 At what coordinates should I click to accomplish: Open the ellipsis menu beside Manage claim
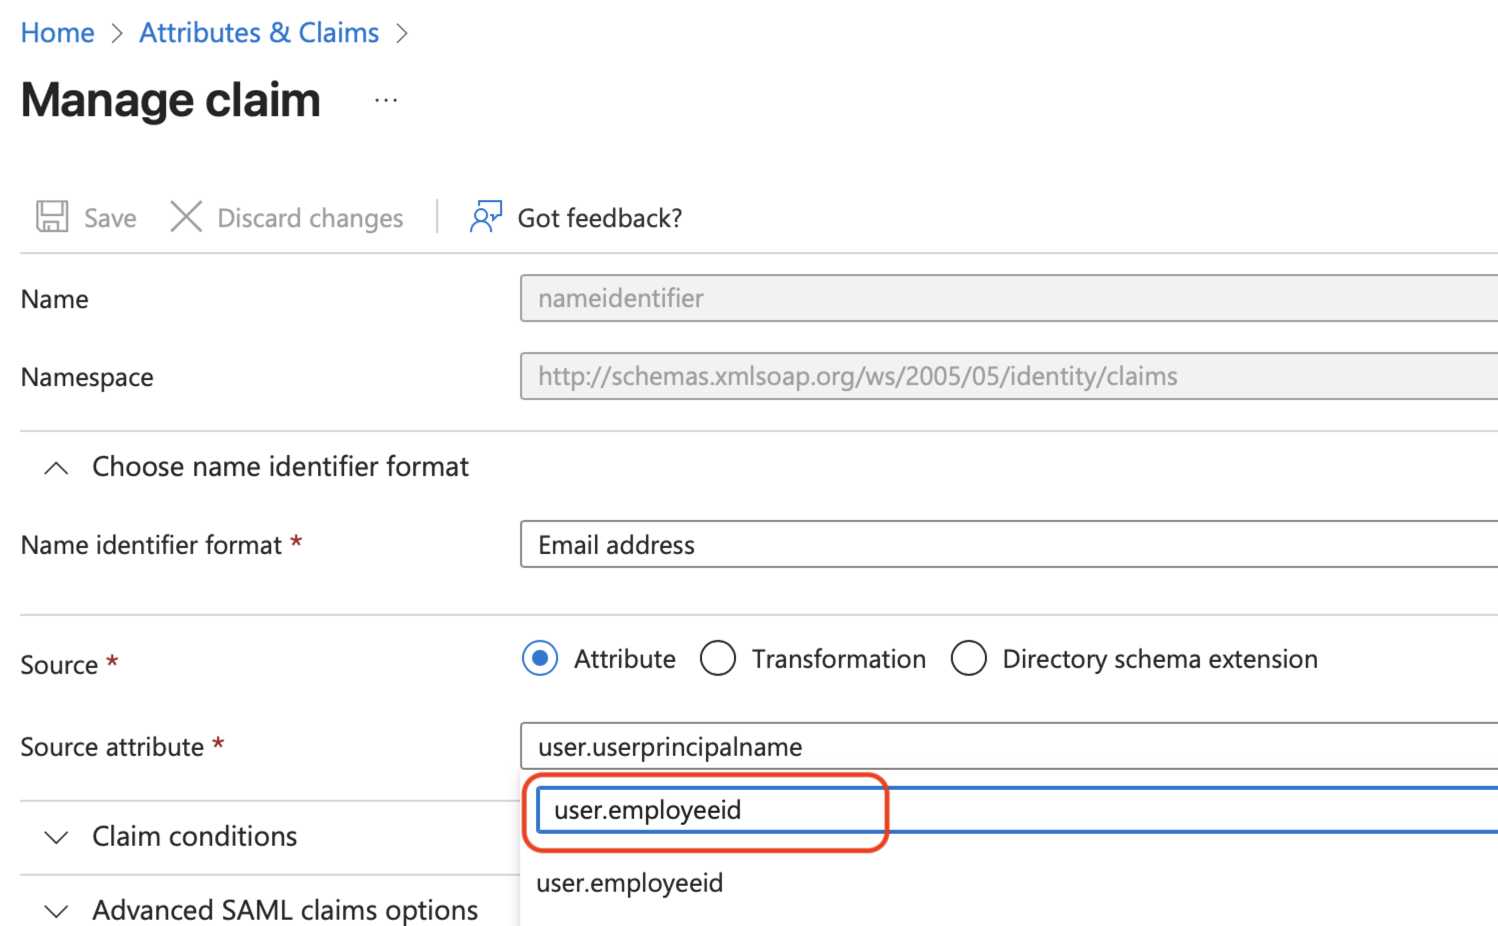point(386,100)
